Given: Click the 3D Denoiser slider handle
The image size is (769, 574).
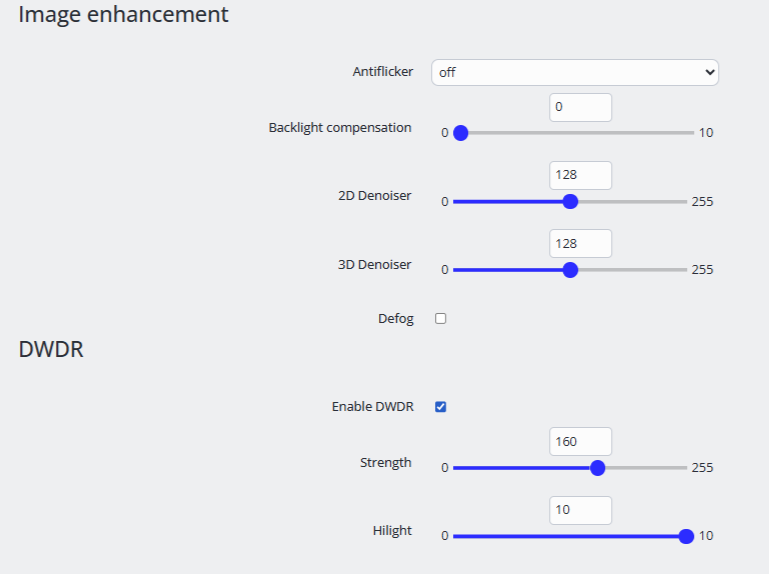Looking at the screenshot, I should click(570, 269).
